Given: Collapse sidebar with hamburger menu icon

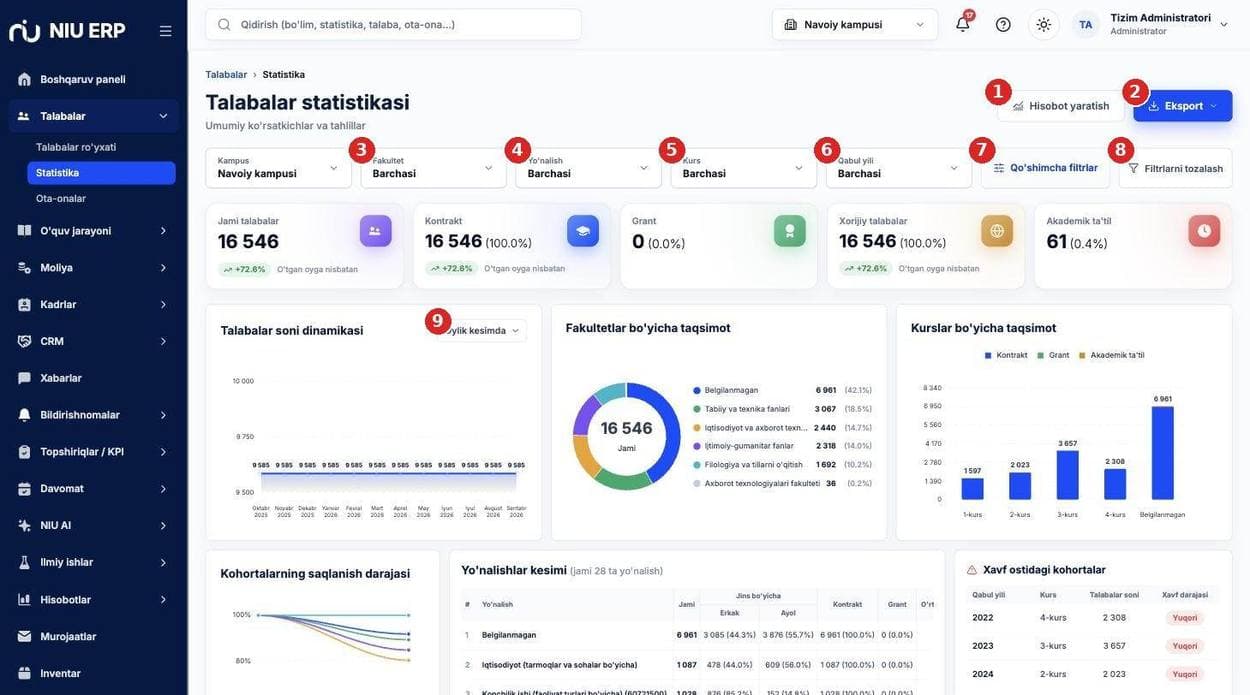Looking at the screenshot, I should (165, 31).
